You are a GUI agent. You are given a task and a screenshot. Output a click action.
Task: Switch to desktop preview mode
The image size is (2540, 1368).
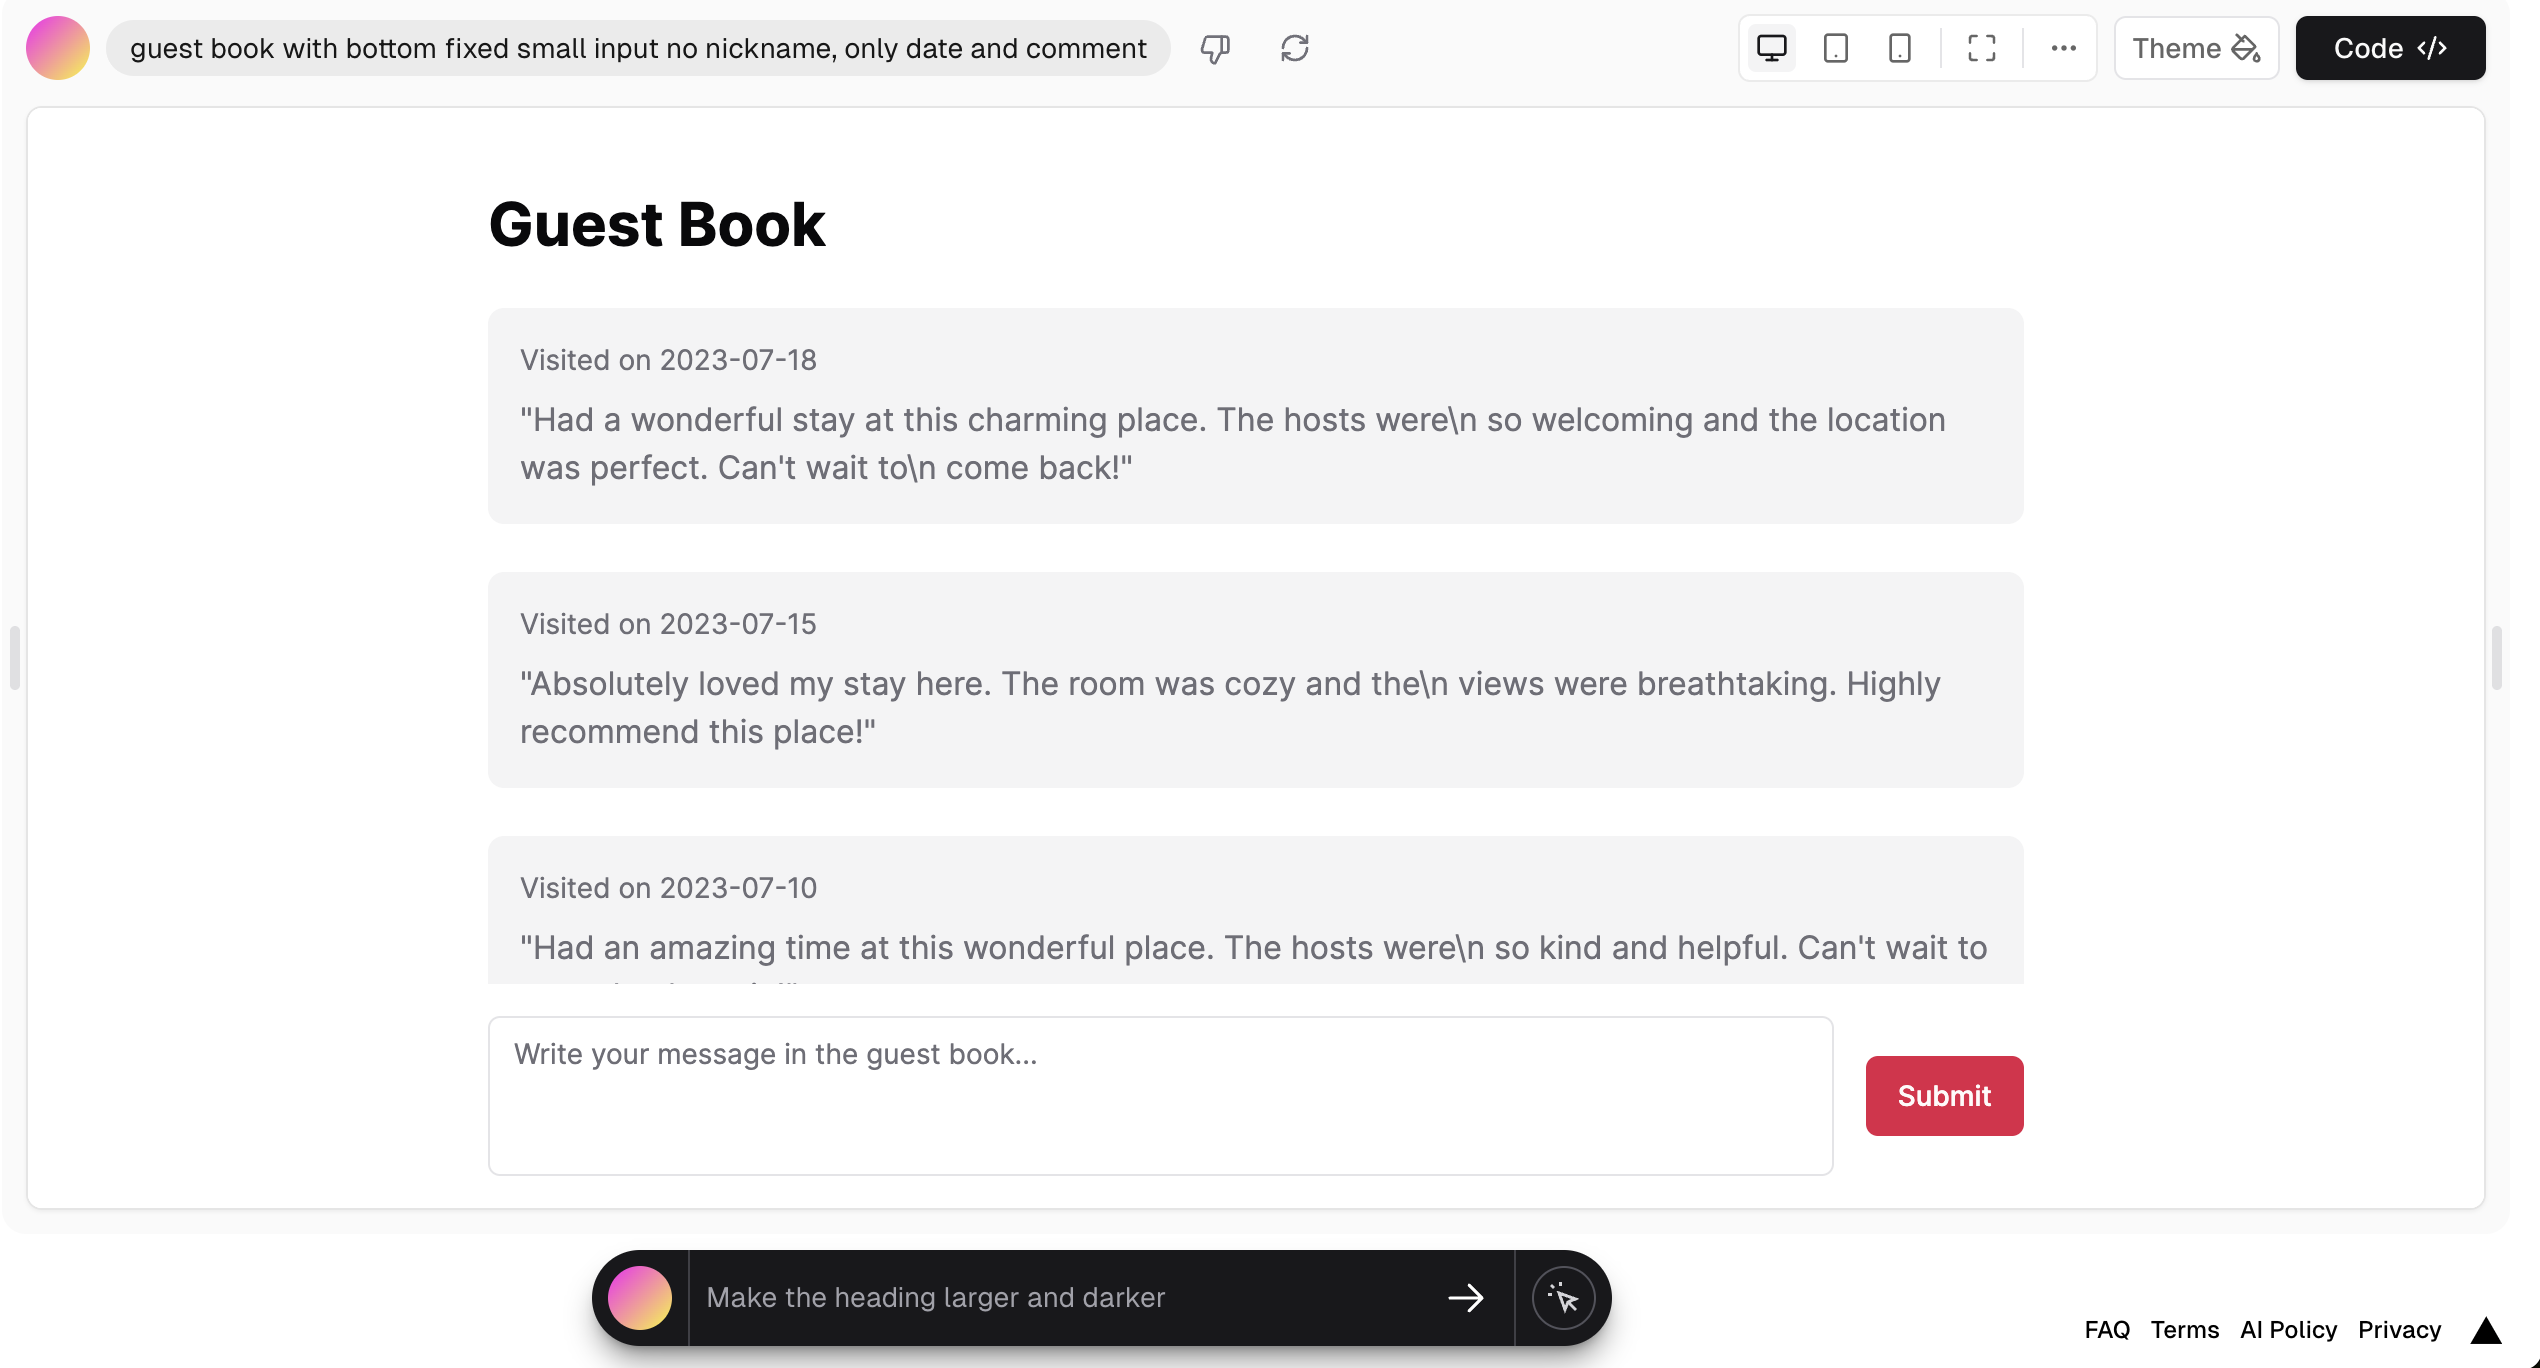point(1771,48)
